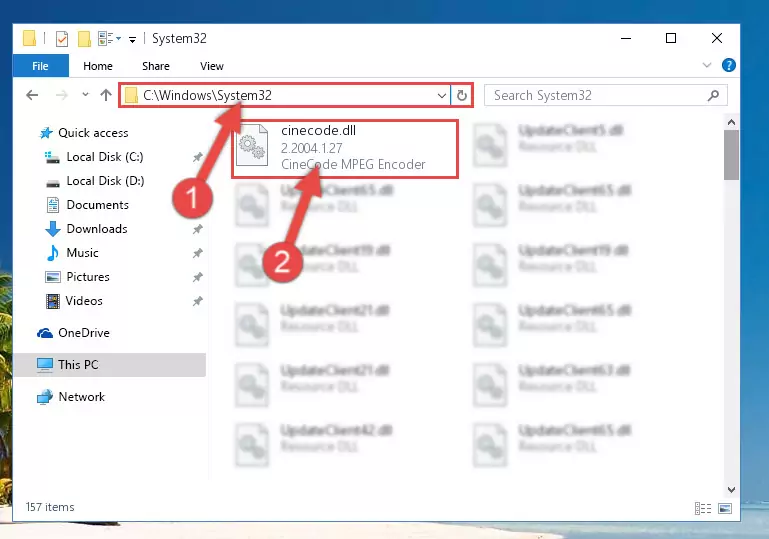The width and height of the screenshot is (769, 539).
Task: Click the pin icon next to Music
Action: [x=198, y=253]
